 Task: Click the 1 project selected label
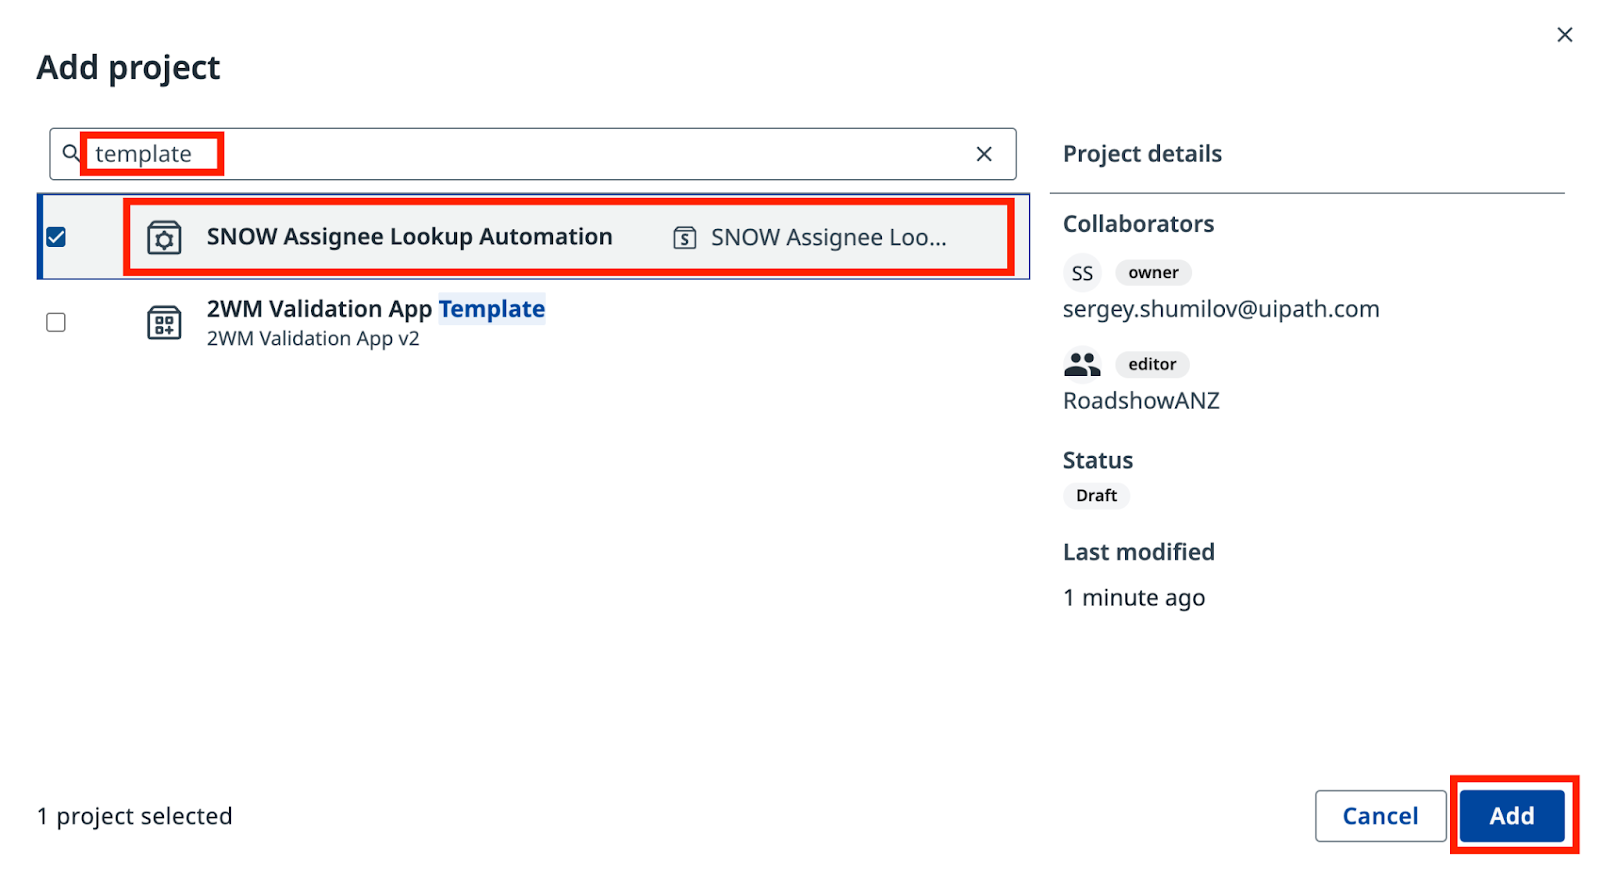click(x=135, y=816)
